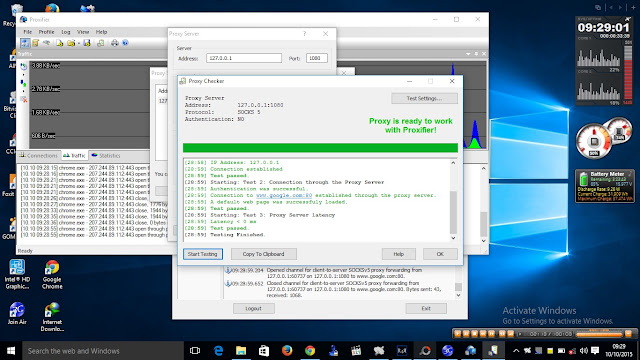640x360 pixels.
Task: Click the new profile page icon in Proxifier toolbar
Action: [x=60, y=43]
